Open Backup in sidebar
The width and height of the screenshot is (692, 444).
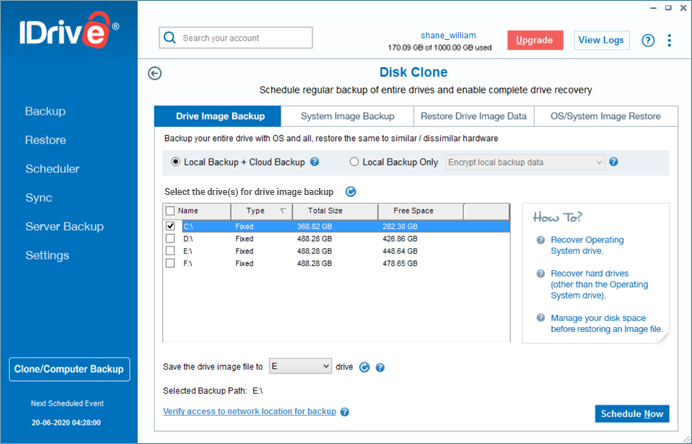click(x=45, y=111)
